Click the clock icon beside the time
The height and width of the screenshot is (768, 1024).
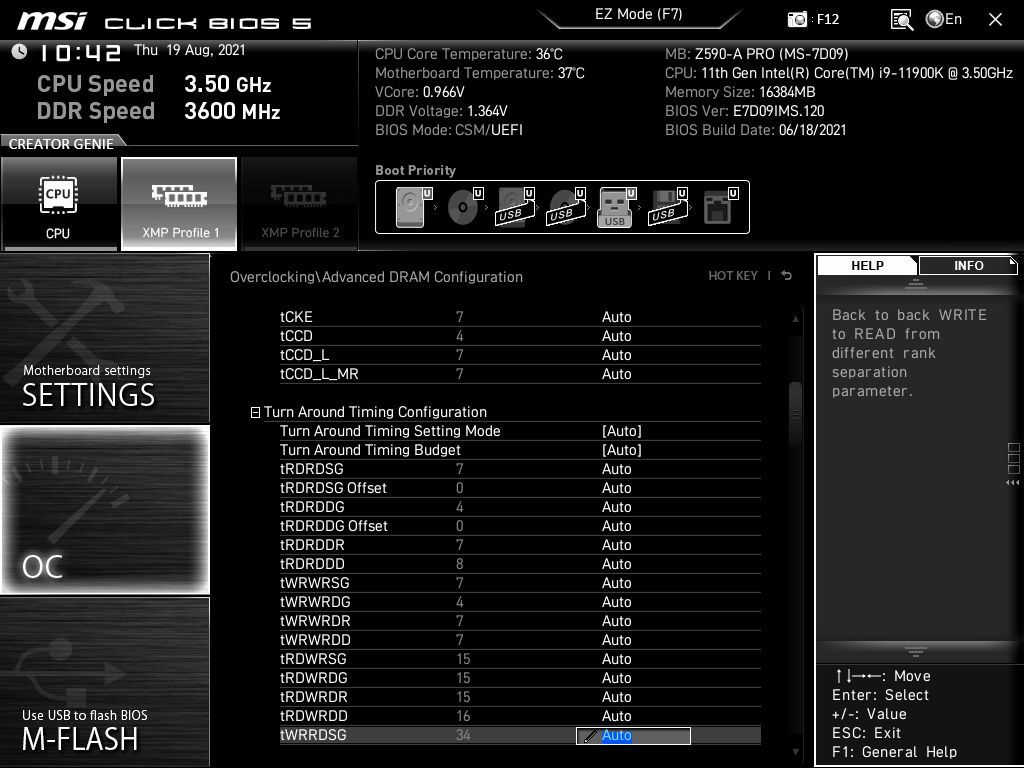[x=19, y=52]
